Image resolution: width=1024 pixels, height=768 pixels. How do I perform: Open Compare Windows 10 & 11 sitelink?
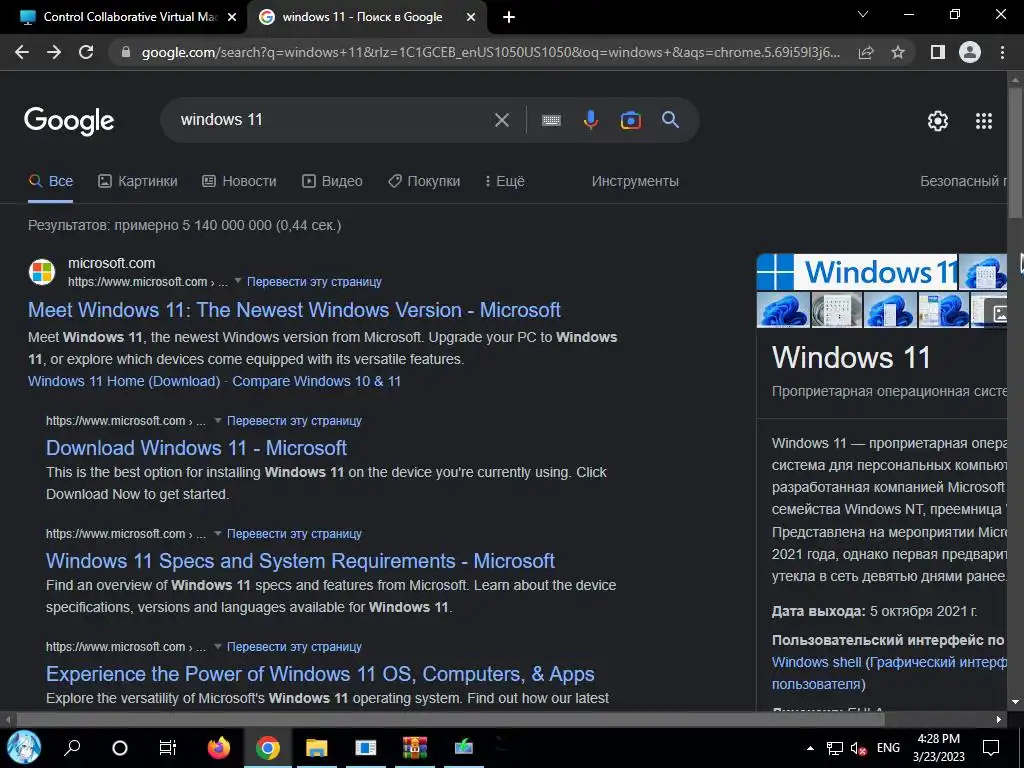tap(317, 381)
